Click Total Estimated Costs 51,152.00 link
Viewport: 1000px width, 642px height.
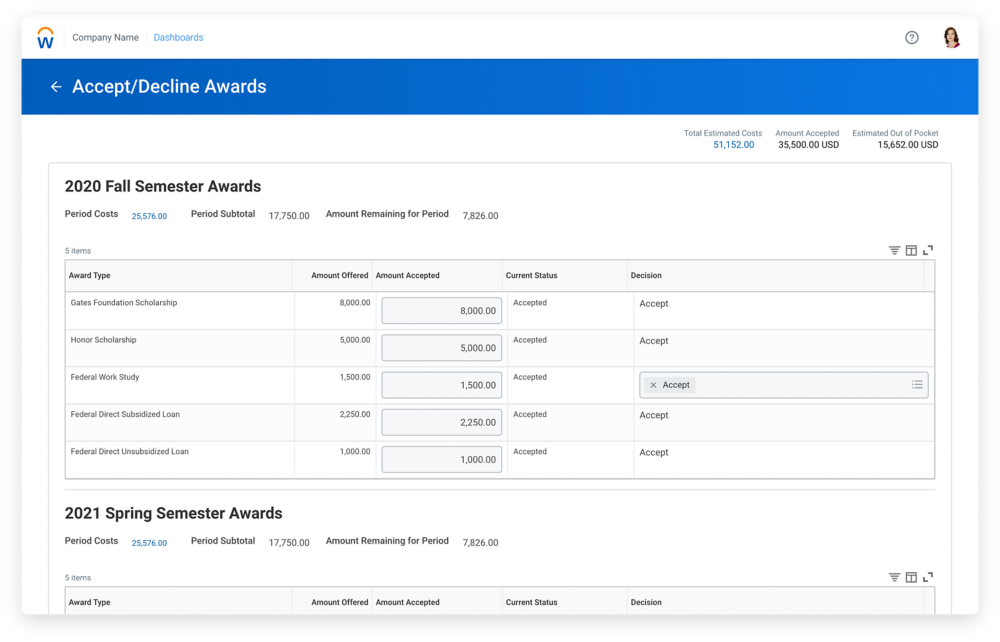coord(733,145)
